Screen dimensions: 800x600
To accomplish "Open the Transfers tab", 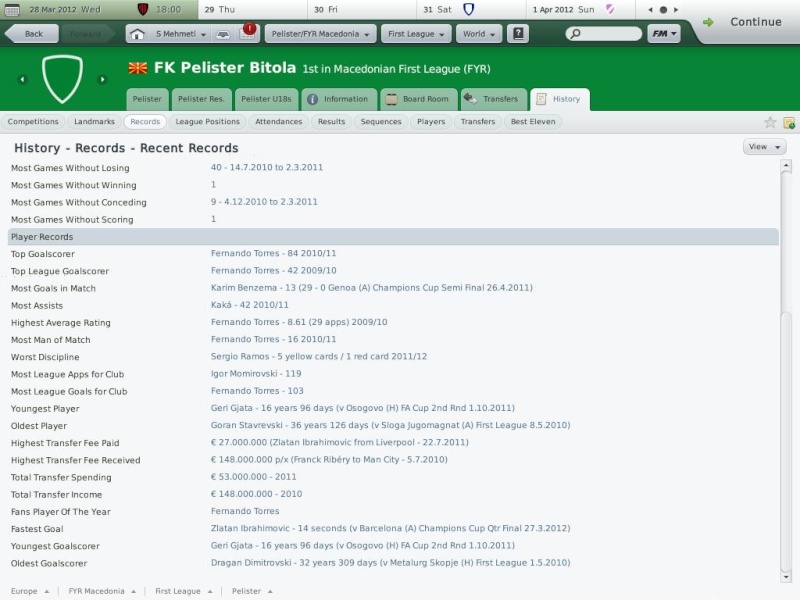I will tap(493, 99).
